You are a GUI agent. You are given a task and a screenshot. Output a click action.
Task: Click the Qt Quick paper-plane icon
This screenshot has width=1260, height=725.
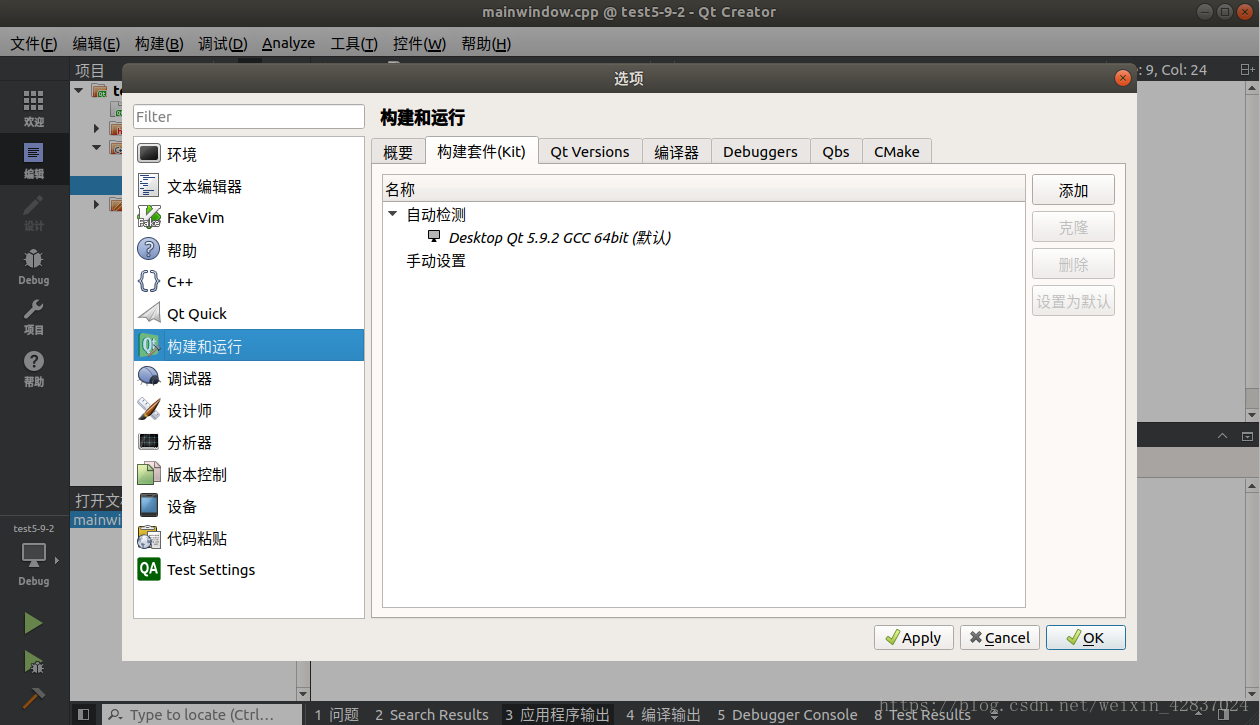pos(149,313)
